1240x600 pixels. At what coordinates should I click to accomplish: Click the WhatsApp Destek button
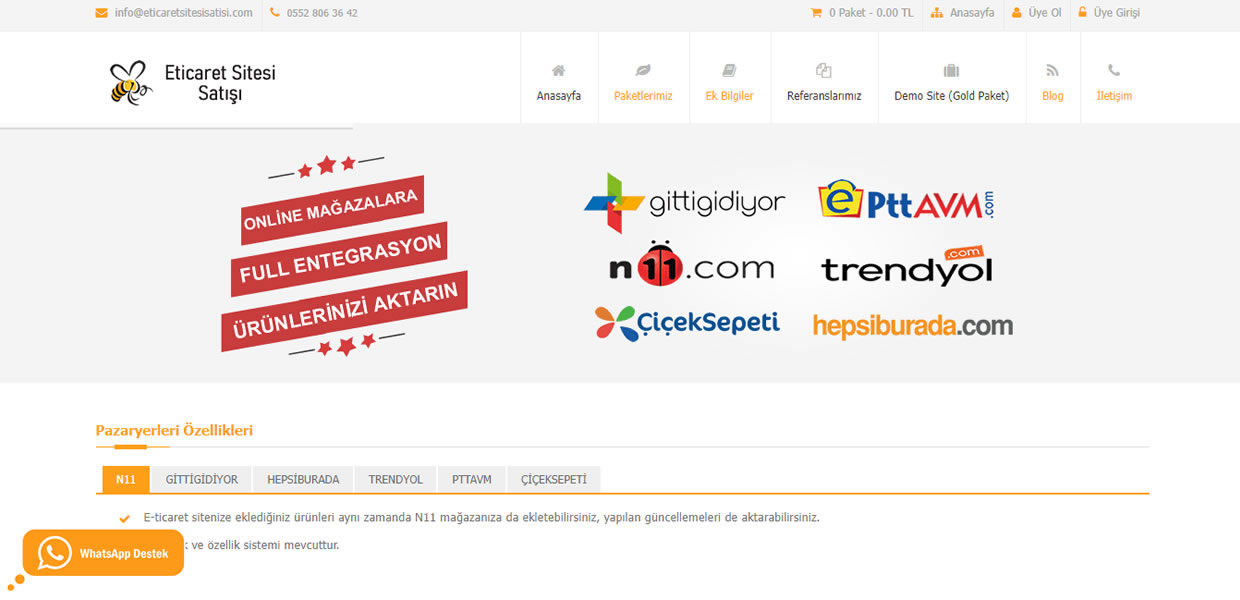click(x=104, y=553)
